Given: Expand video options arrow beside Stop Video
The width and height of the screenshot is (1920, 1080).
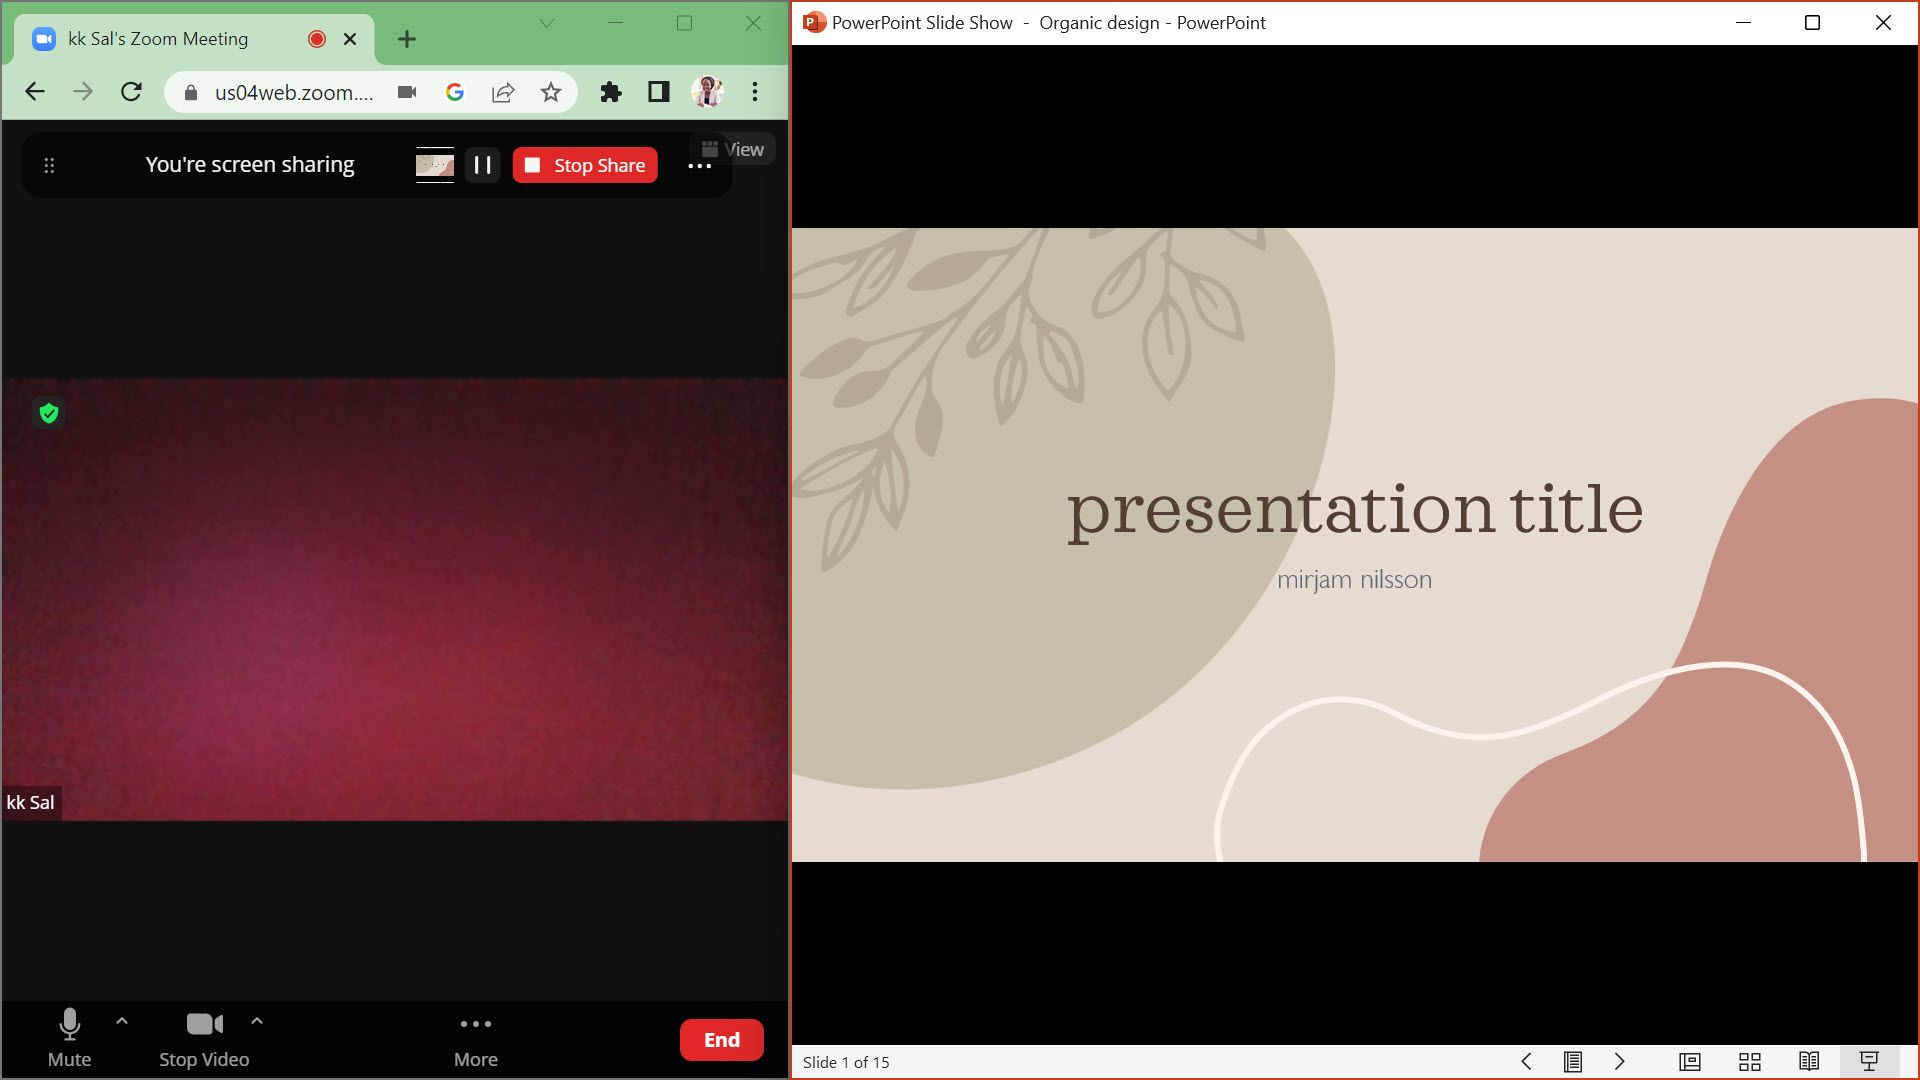Looking at the screenshot, I should (x=257, y=1021).
